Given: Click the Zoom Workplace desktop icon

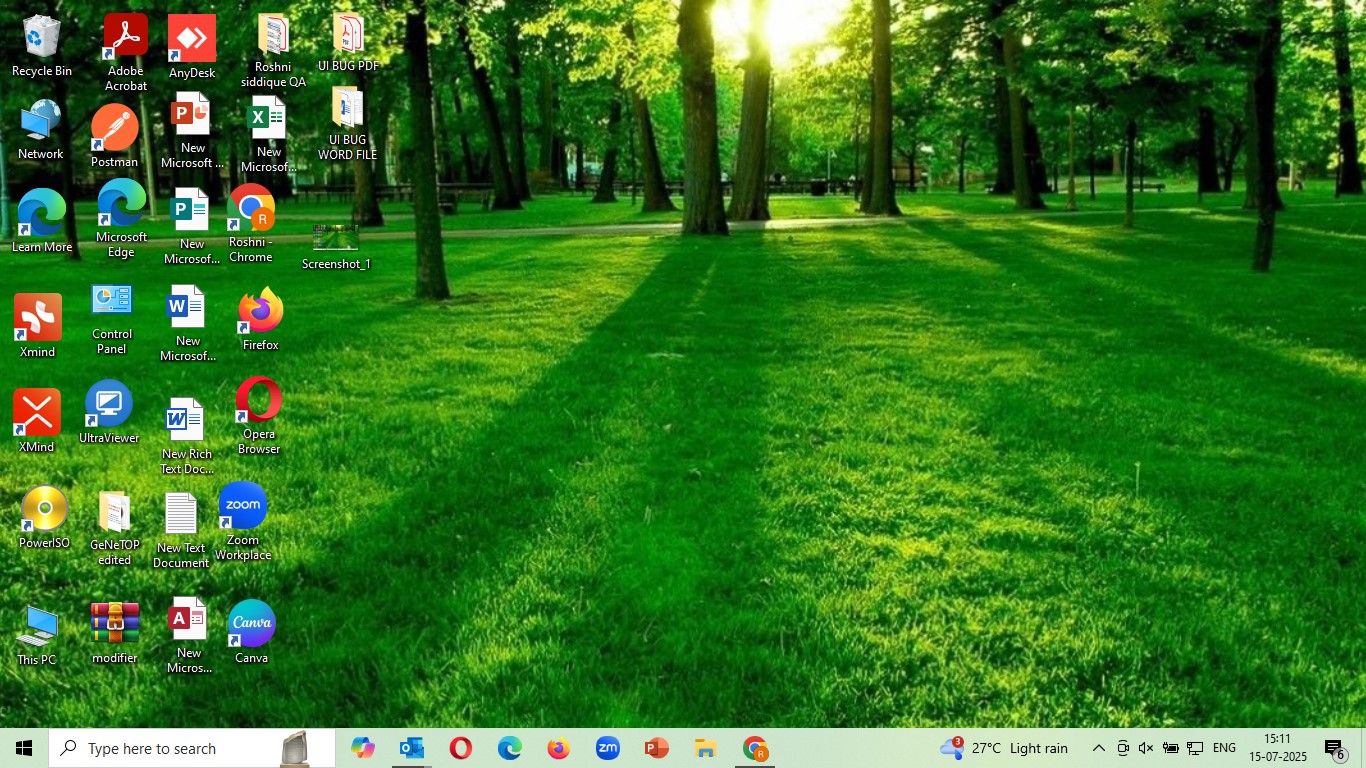Looking at the screenshot, I should 243,507.
